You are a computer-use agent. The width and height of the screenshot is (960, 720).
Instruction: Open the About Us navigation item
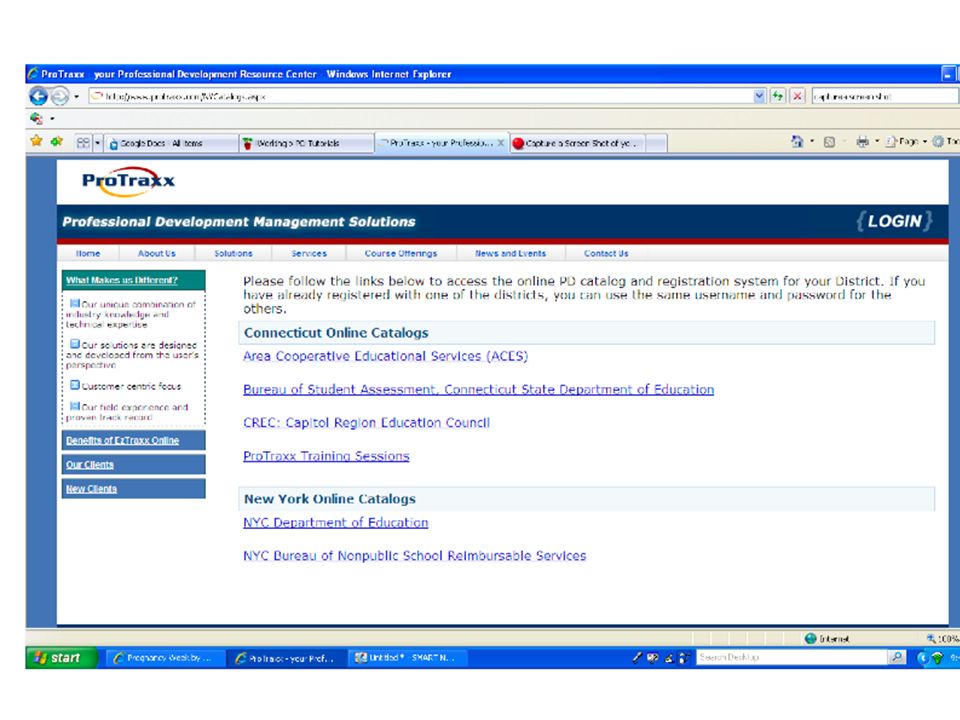tap(157, 253)
